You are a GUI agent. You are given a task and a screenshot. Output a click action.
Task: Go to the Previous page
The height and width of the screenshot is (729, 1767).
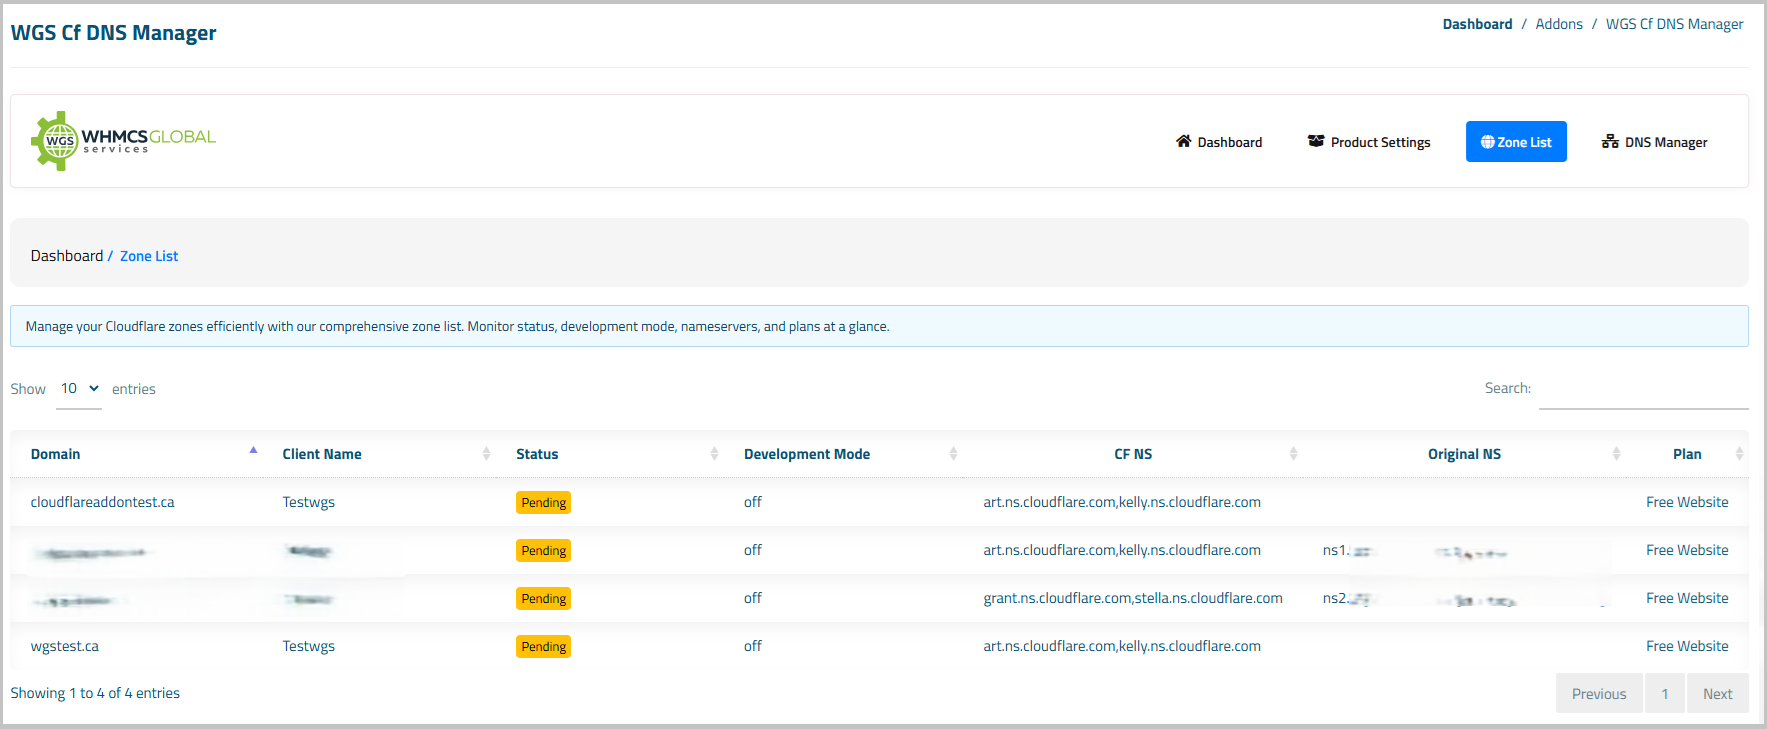click(1598, 694)
